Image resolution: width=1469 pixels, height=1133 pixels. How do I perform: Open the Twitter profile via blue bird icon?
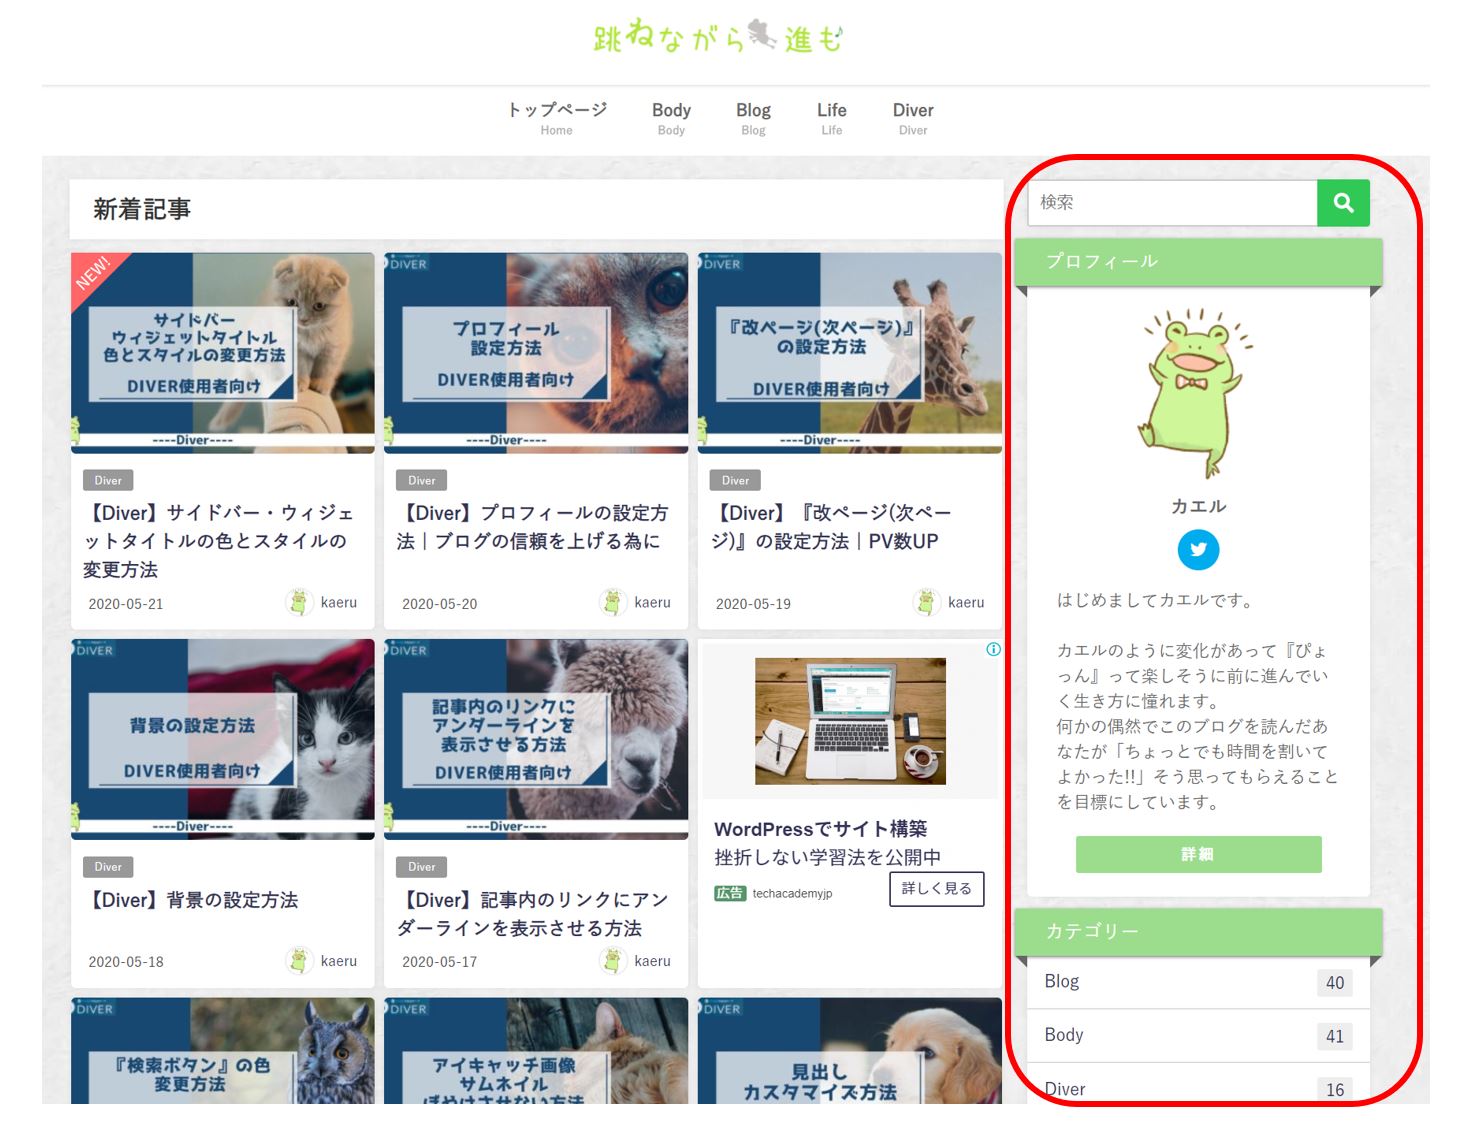coord(1197,549)
